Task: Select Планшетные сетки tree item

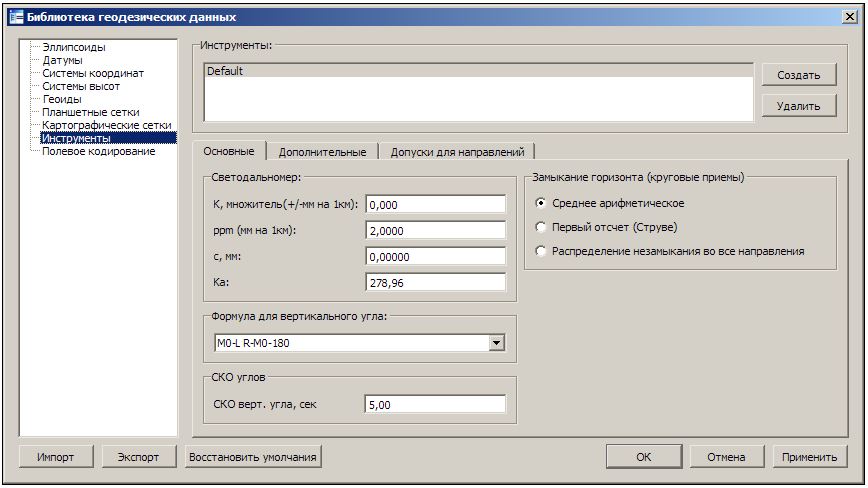Action: point(91,112)
